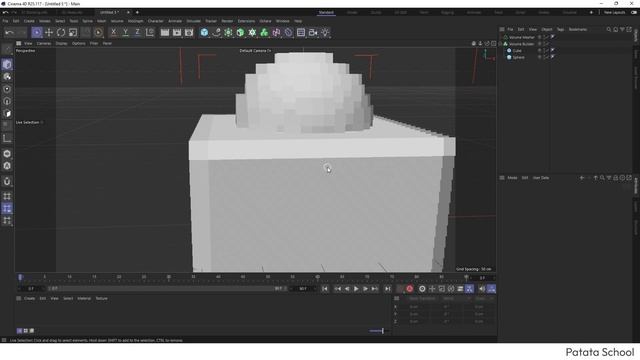Screen dimensions: 640x360
Task: Open Mode menu in Attribute Manager
Action: 512,178
